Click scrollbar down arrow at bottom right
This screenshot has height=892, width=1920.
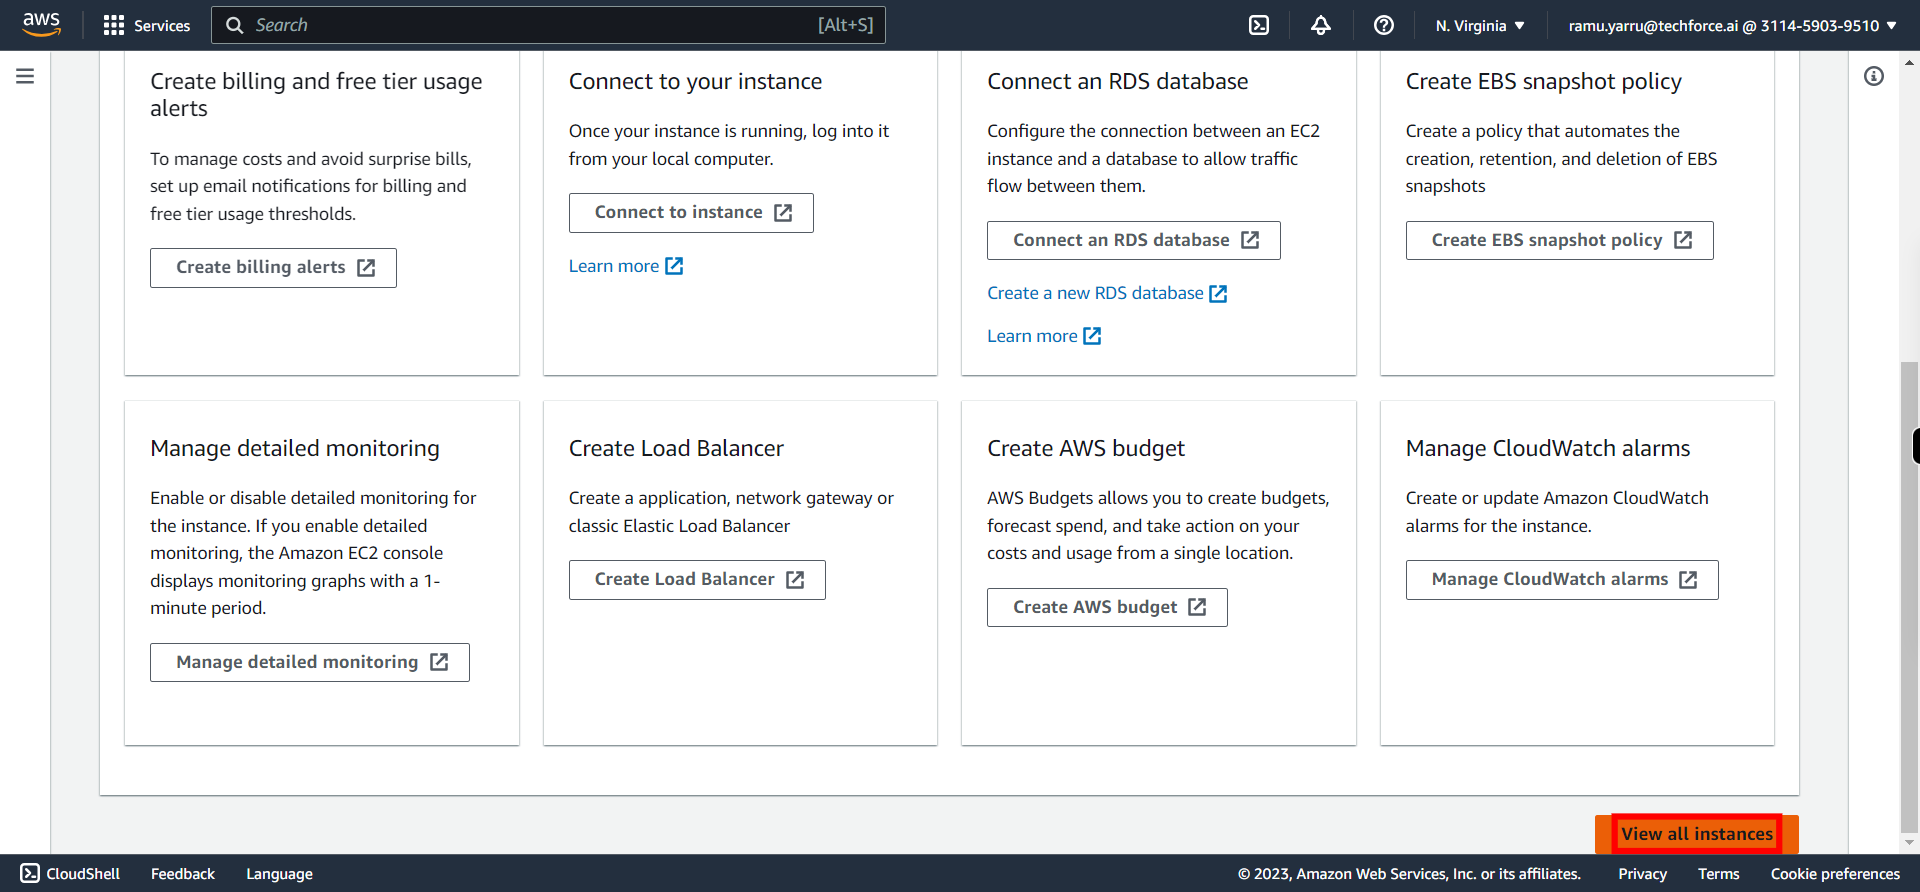tap(1909, 843)
